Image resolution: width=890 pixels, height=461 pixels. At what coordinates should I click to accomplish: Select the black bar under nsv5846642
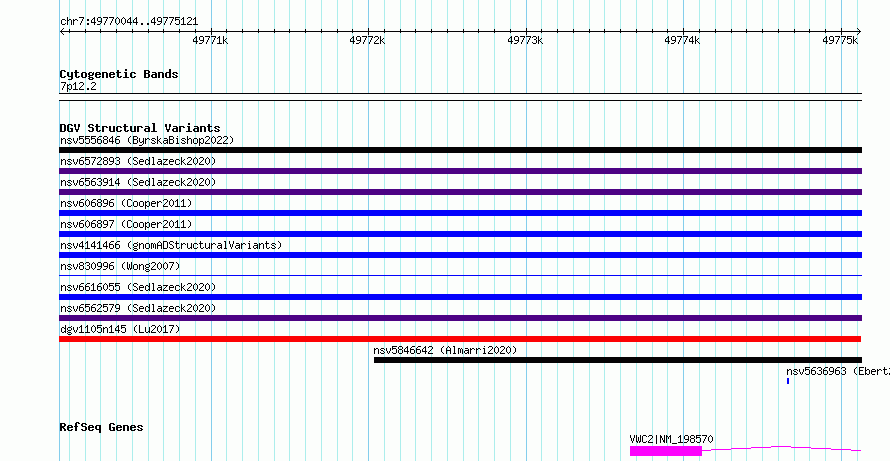point(618,360)
